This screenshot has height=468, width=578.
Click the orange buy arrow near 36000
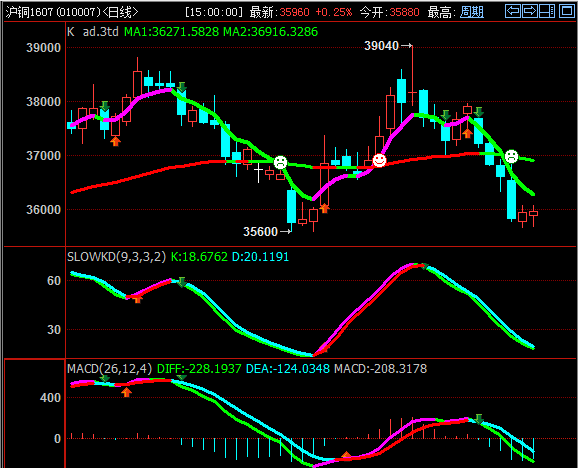click(x=324, y=208)
